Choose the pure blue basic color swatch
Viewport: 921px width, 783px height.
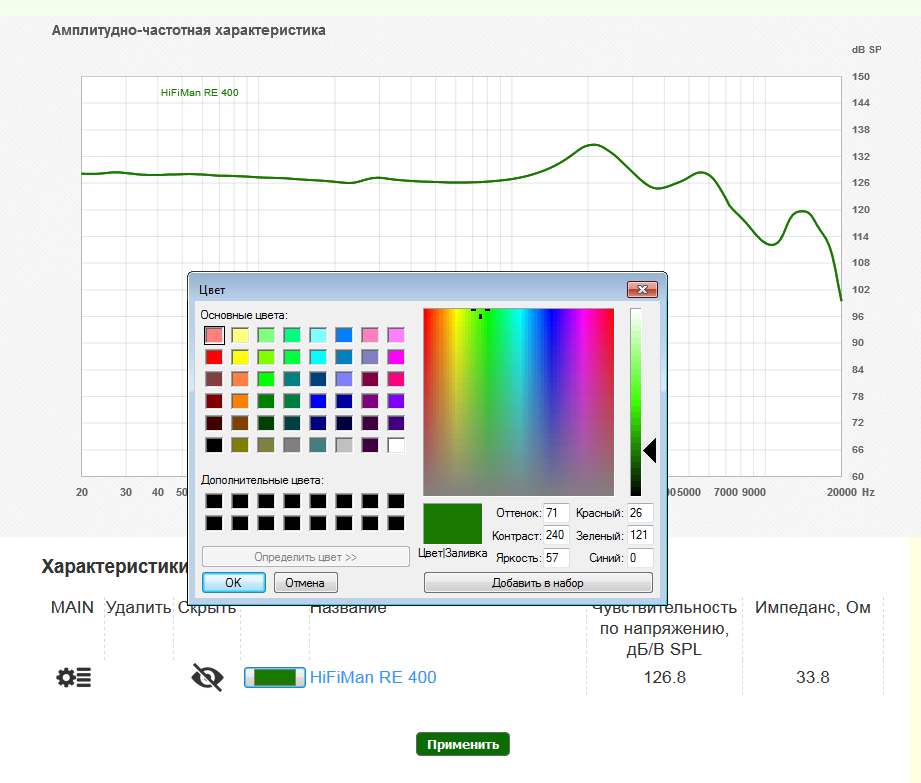(x=318, y=401)
